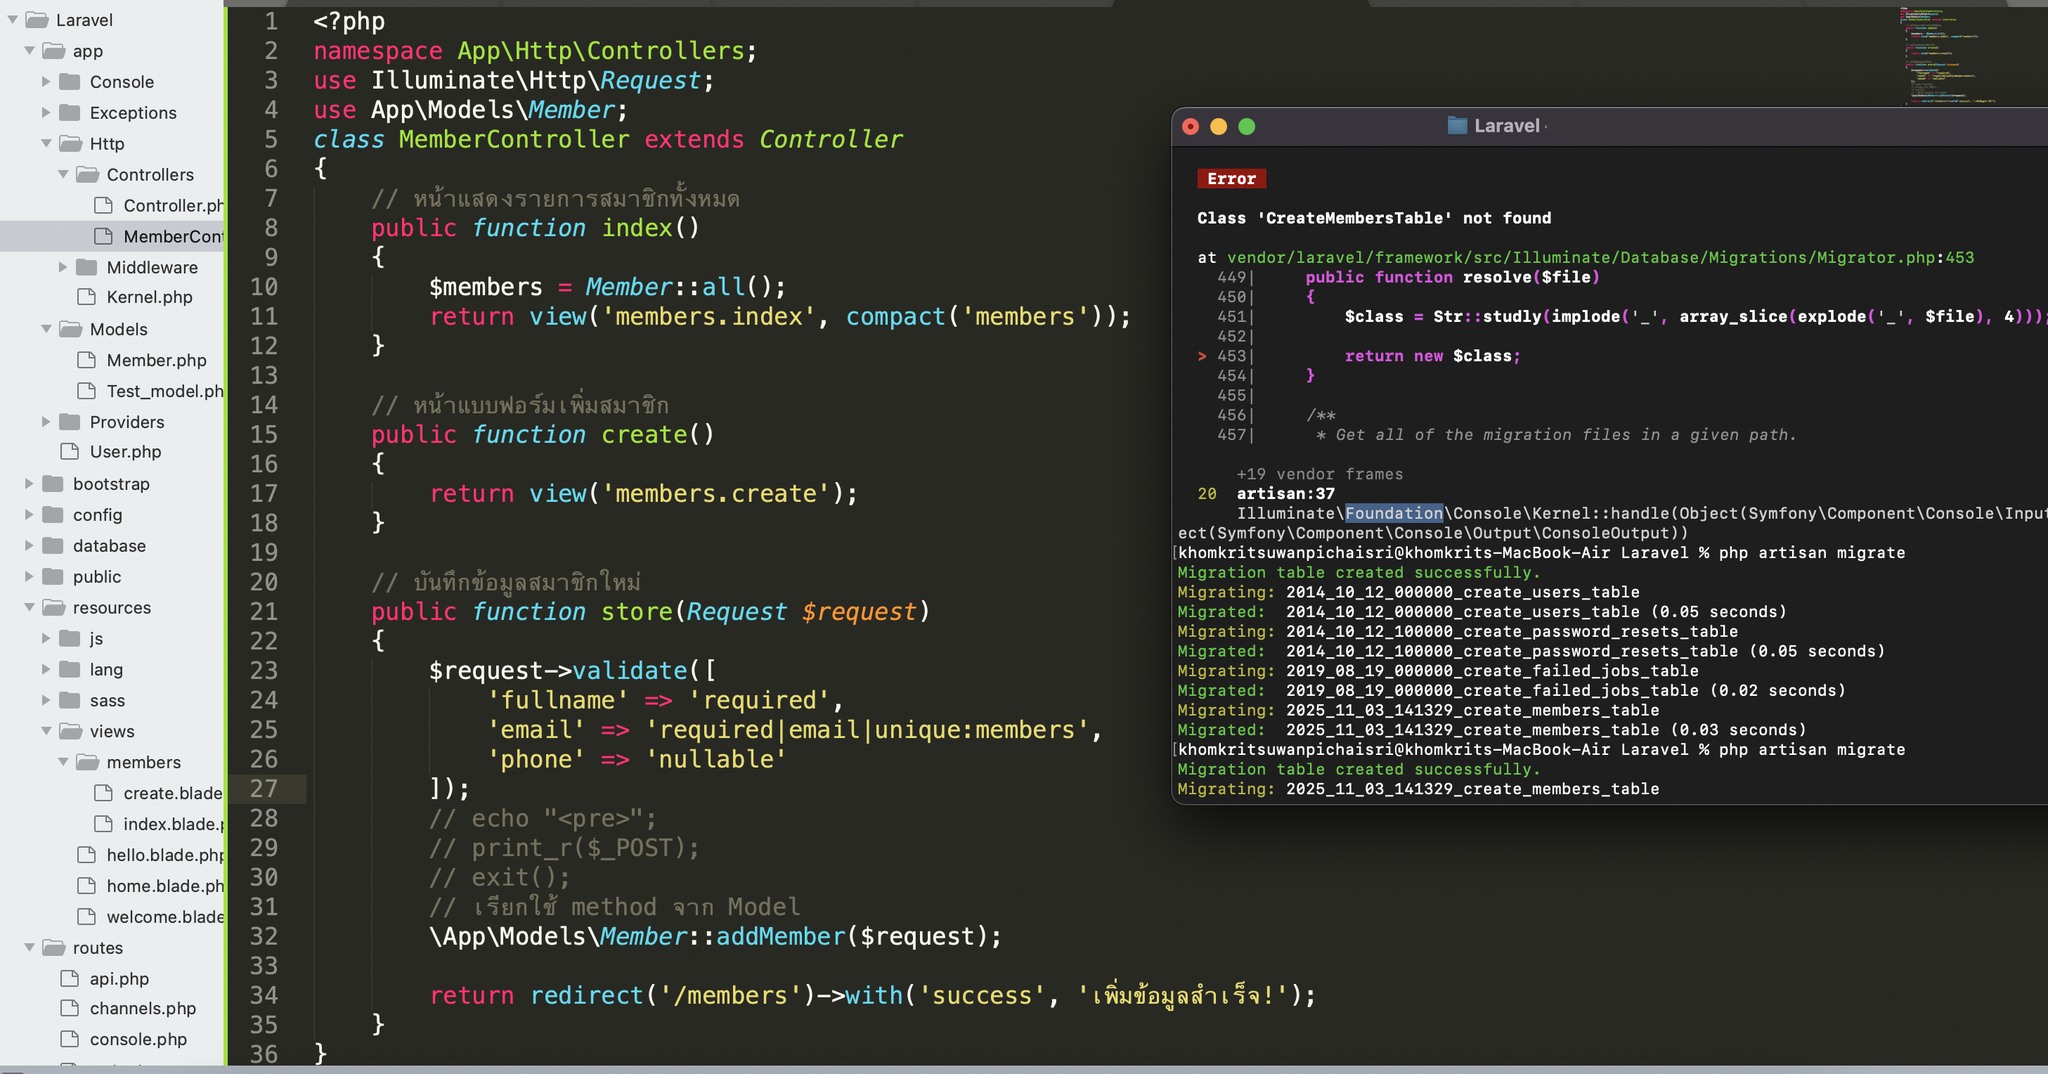
Task: Minimize the Laravel terminal window
Action: coord(1218,126)
